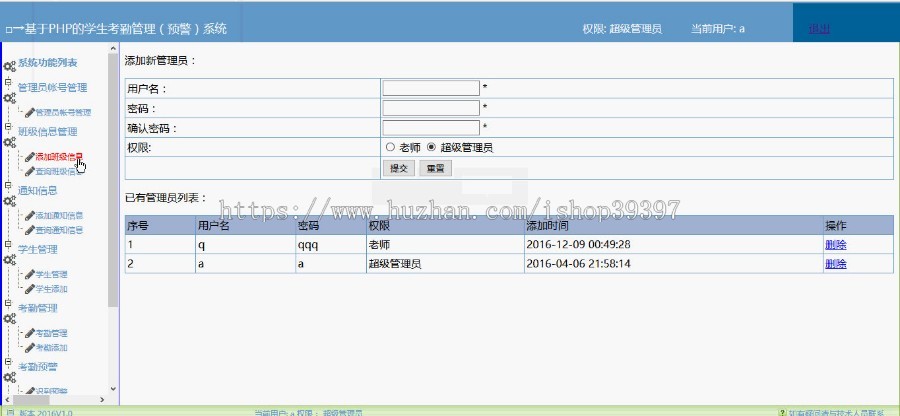This screenshot has width=900, height=416.
Task: Click the 添加新管理员 heading text
Action: tap(161, 60)
